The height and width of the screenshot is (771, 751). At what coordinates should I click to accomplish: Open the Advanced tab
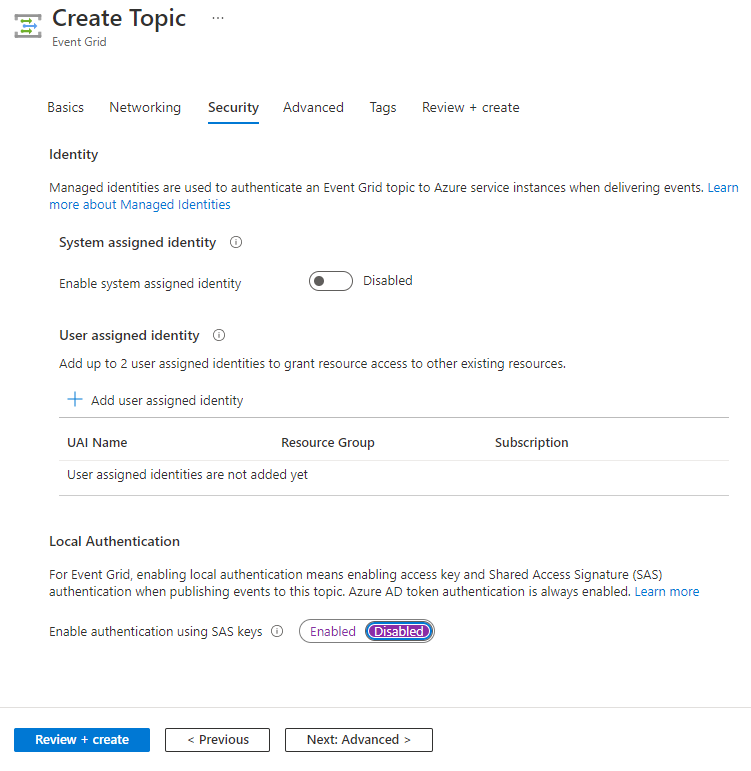(x=313, y=107)
